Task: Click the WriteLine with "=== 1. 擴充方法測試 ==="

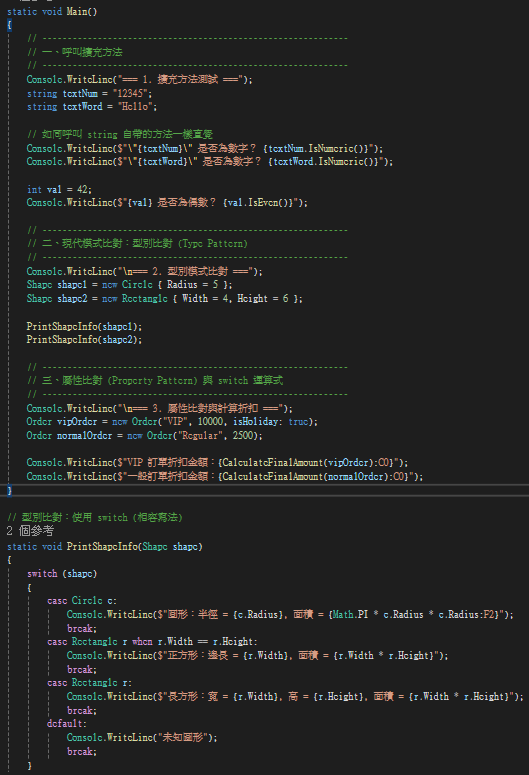Action: tap(139, 80)
